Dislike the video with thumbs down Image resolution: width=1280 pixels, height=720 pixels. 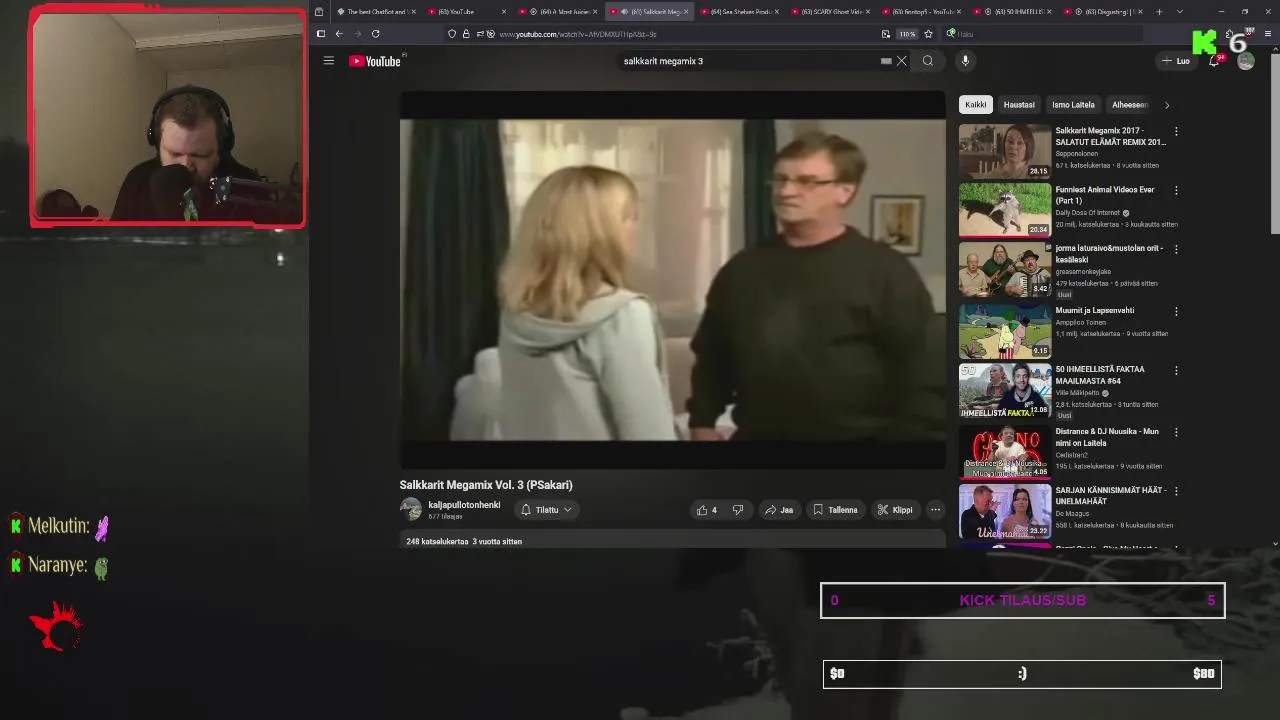[738, 510]
